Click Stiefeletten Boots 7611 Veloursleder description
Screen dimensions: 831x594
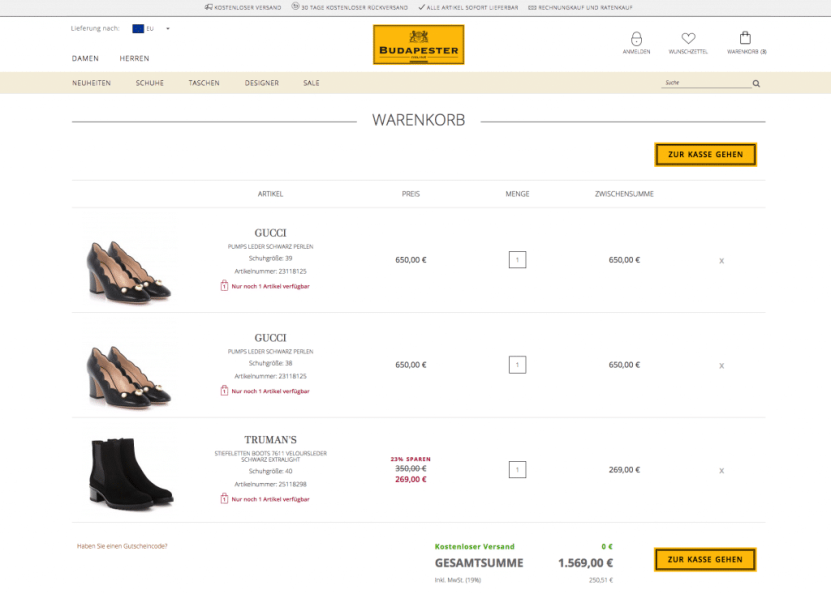coord(270,456)
